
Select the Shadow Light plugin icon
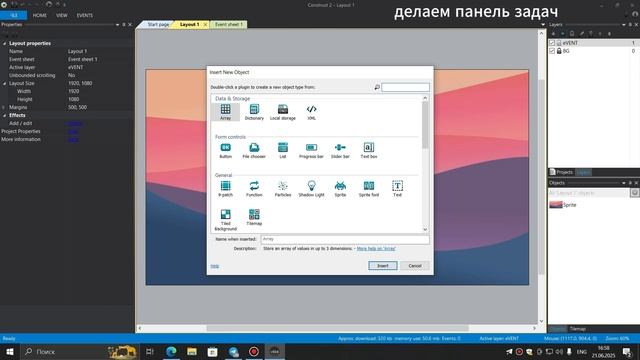coord(311,186)
